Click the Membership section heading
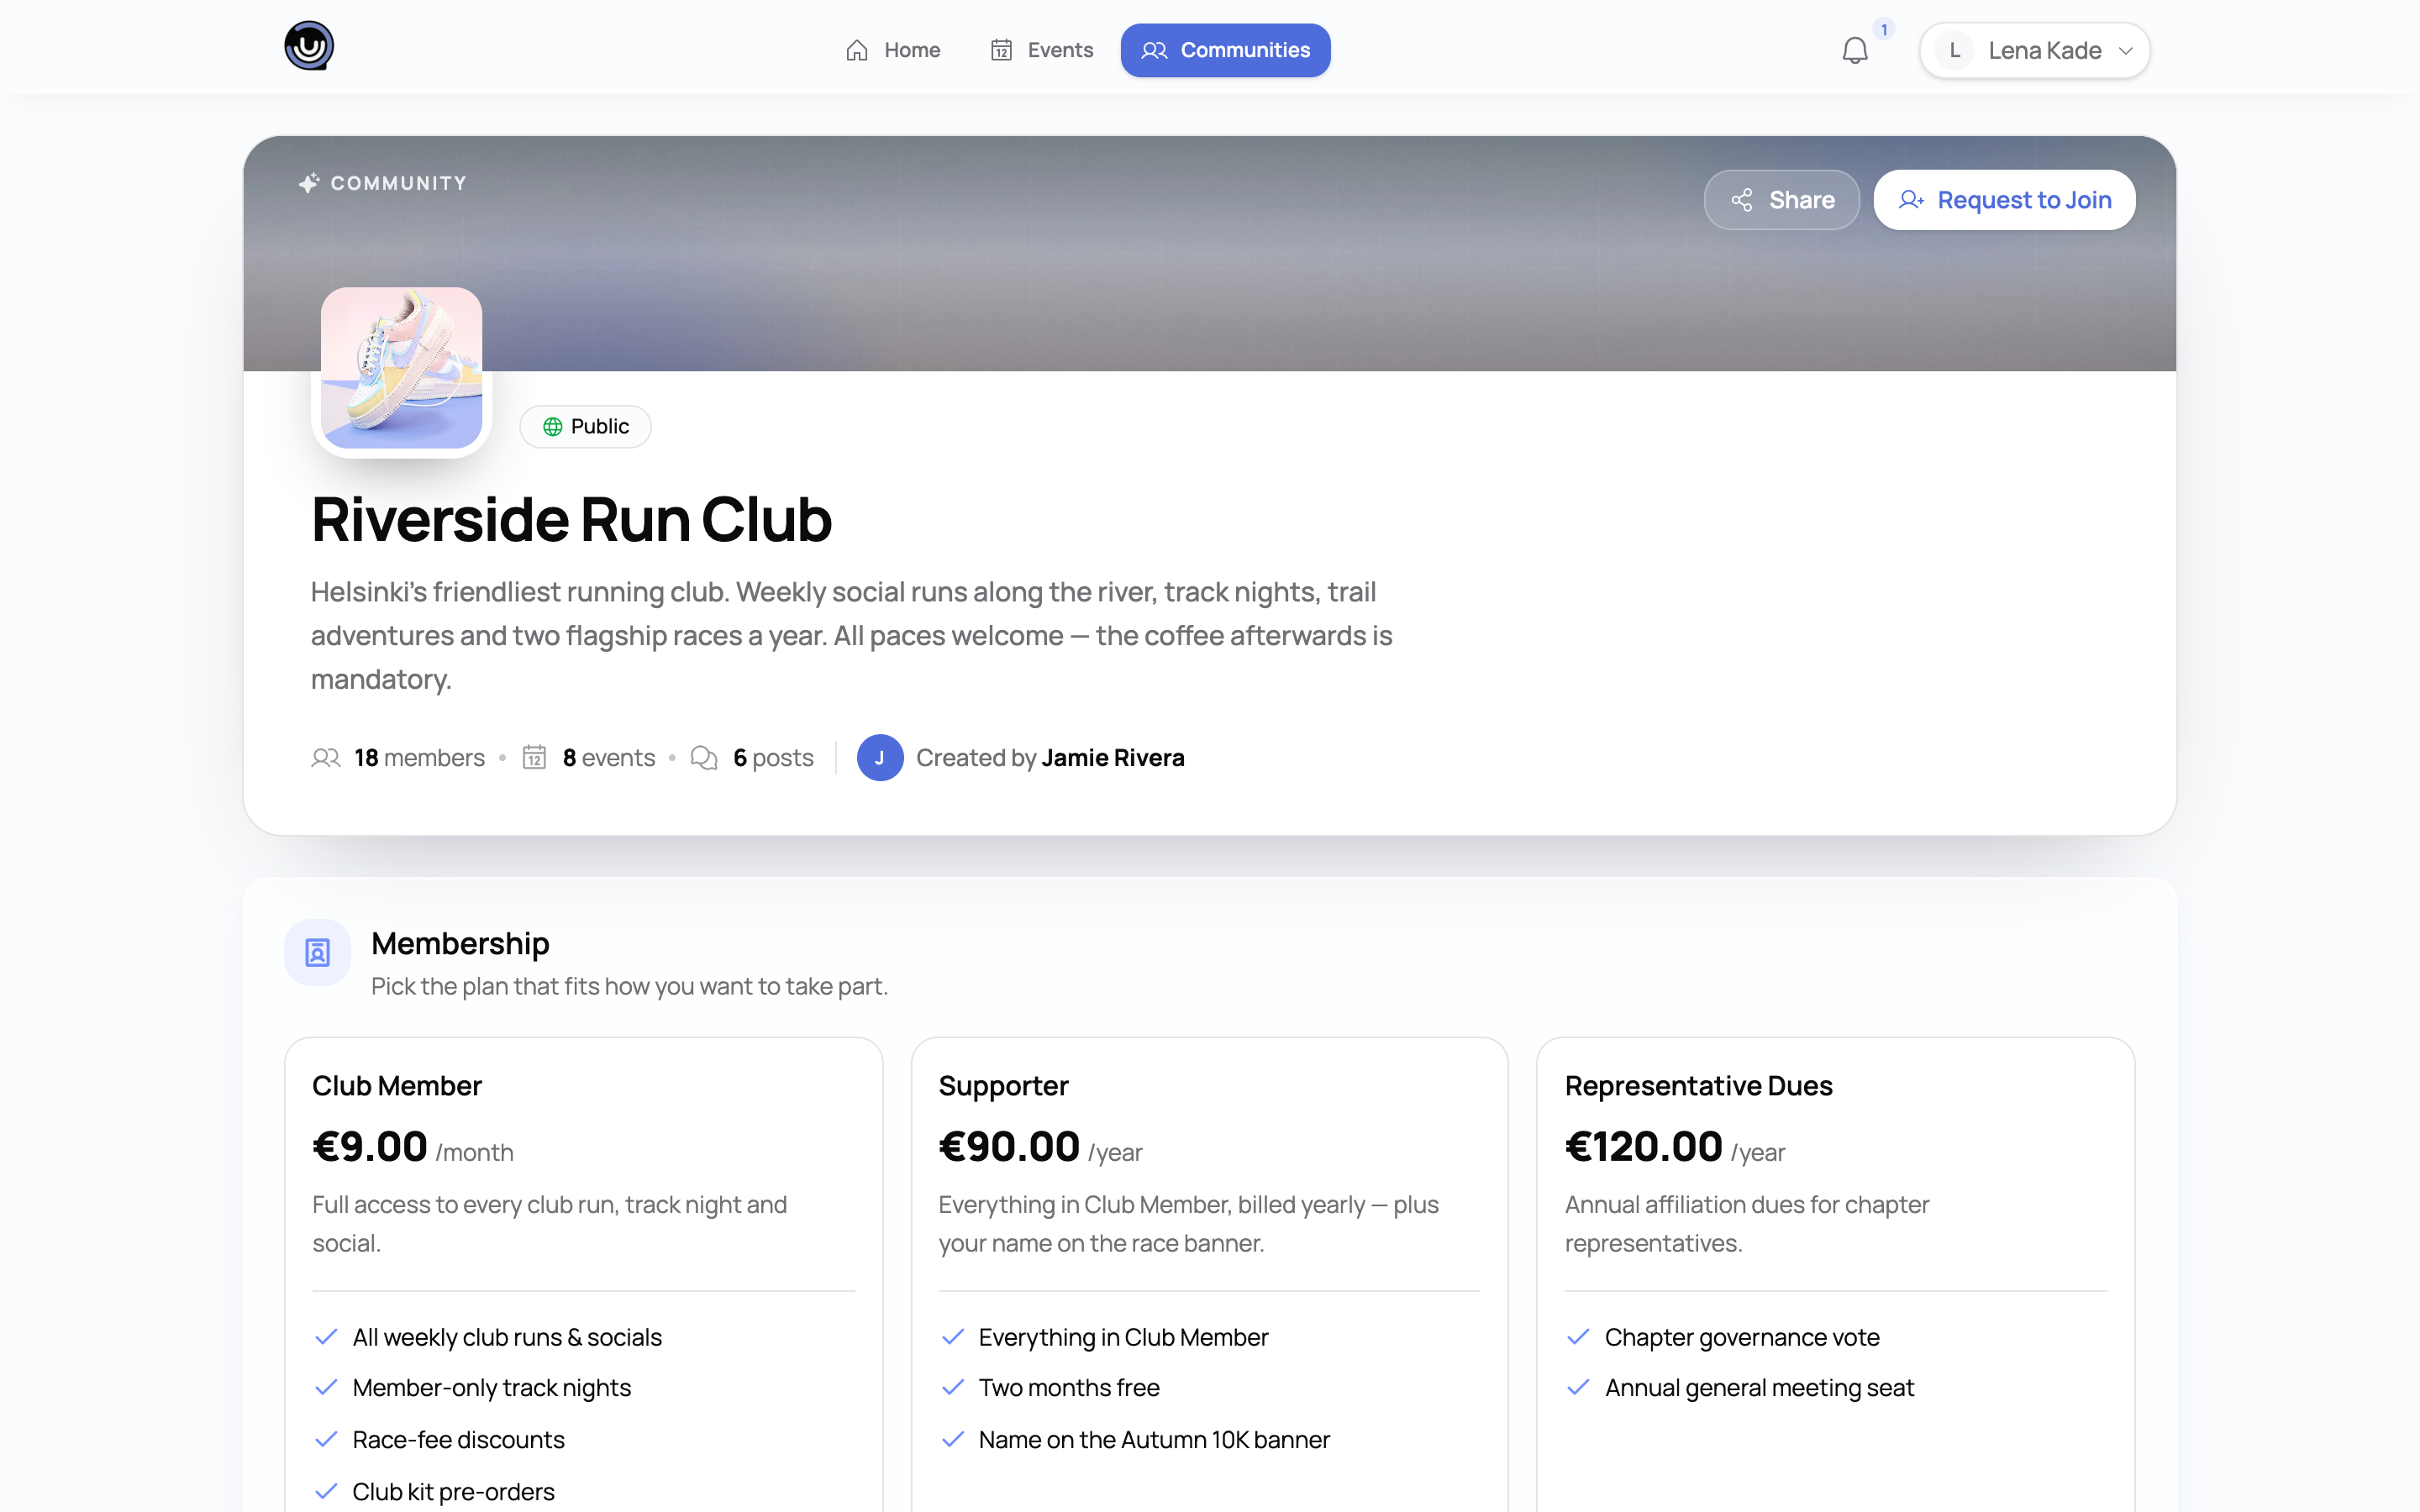The image size is (2420, 1512). pyautogui.click(x=460, y=944)
